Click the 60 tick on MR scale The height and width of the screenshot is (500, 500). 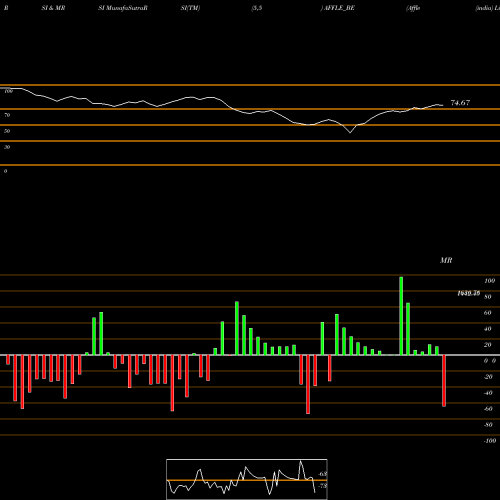(x=488, y=313)
